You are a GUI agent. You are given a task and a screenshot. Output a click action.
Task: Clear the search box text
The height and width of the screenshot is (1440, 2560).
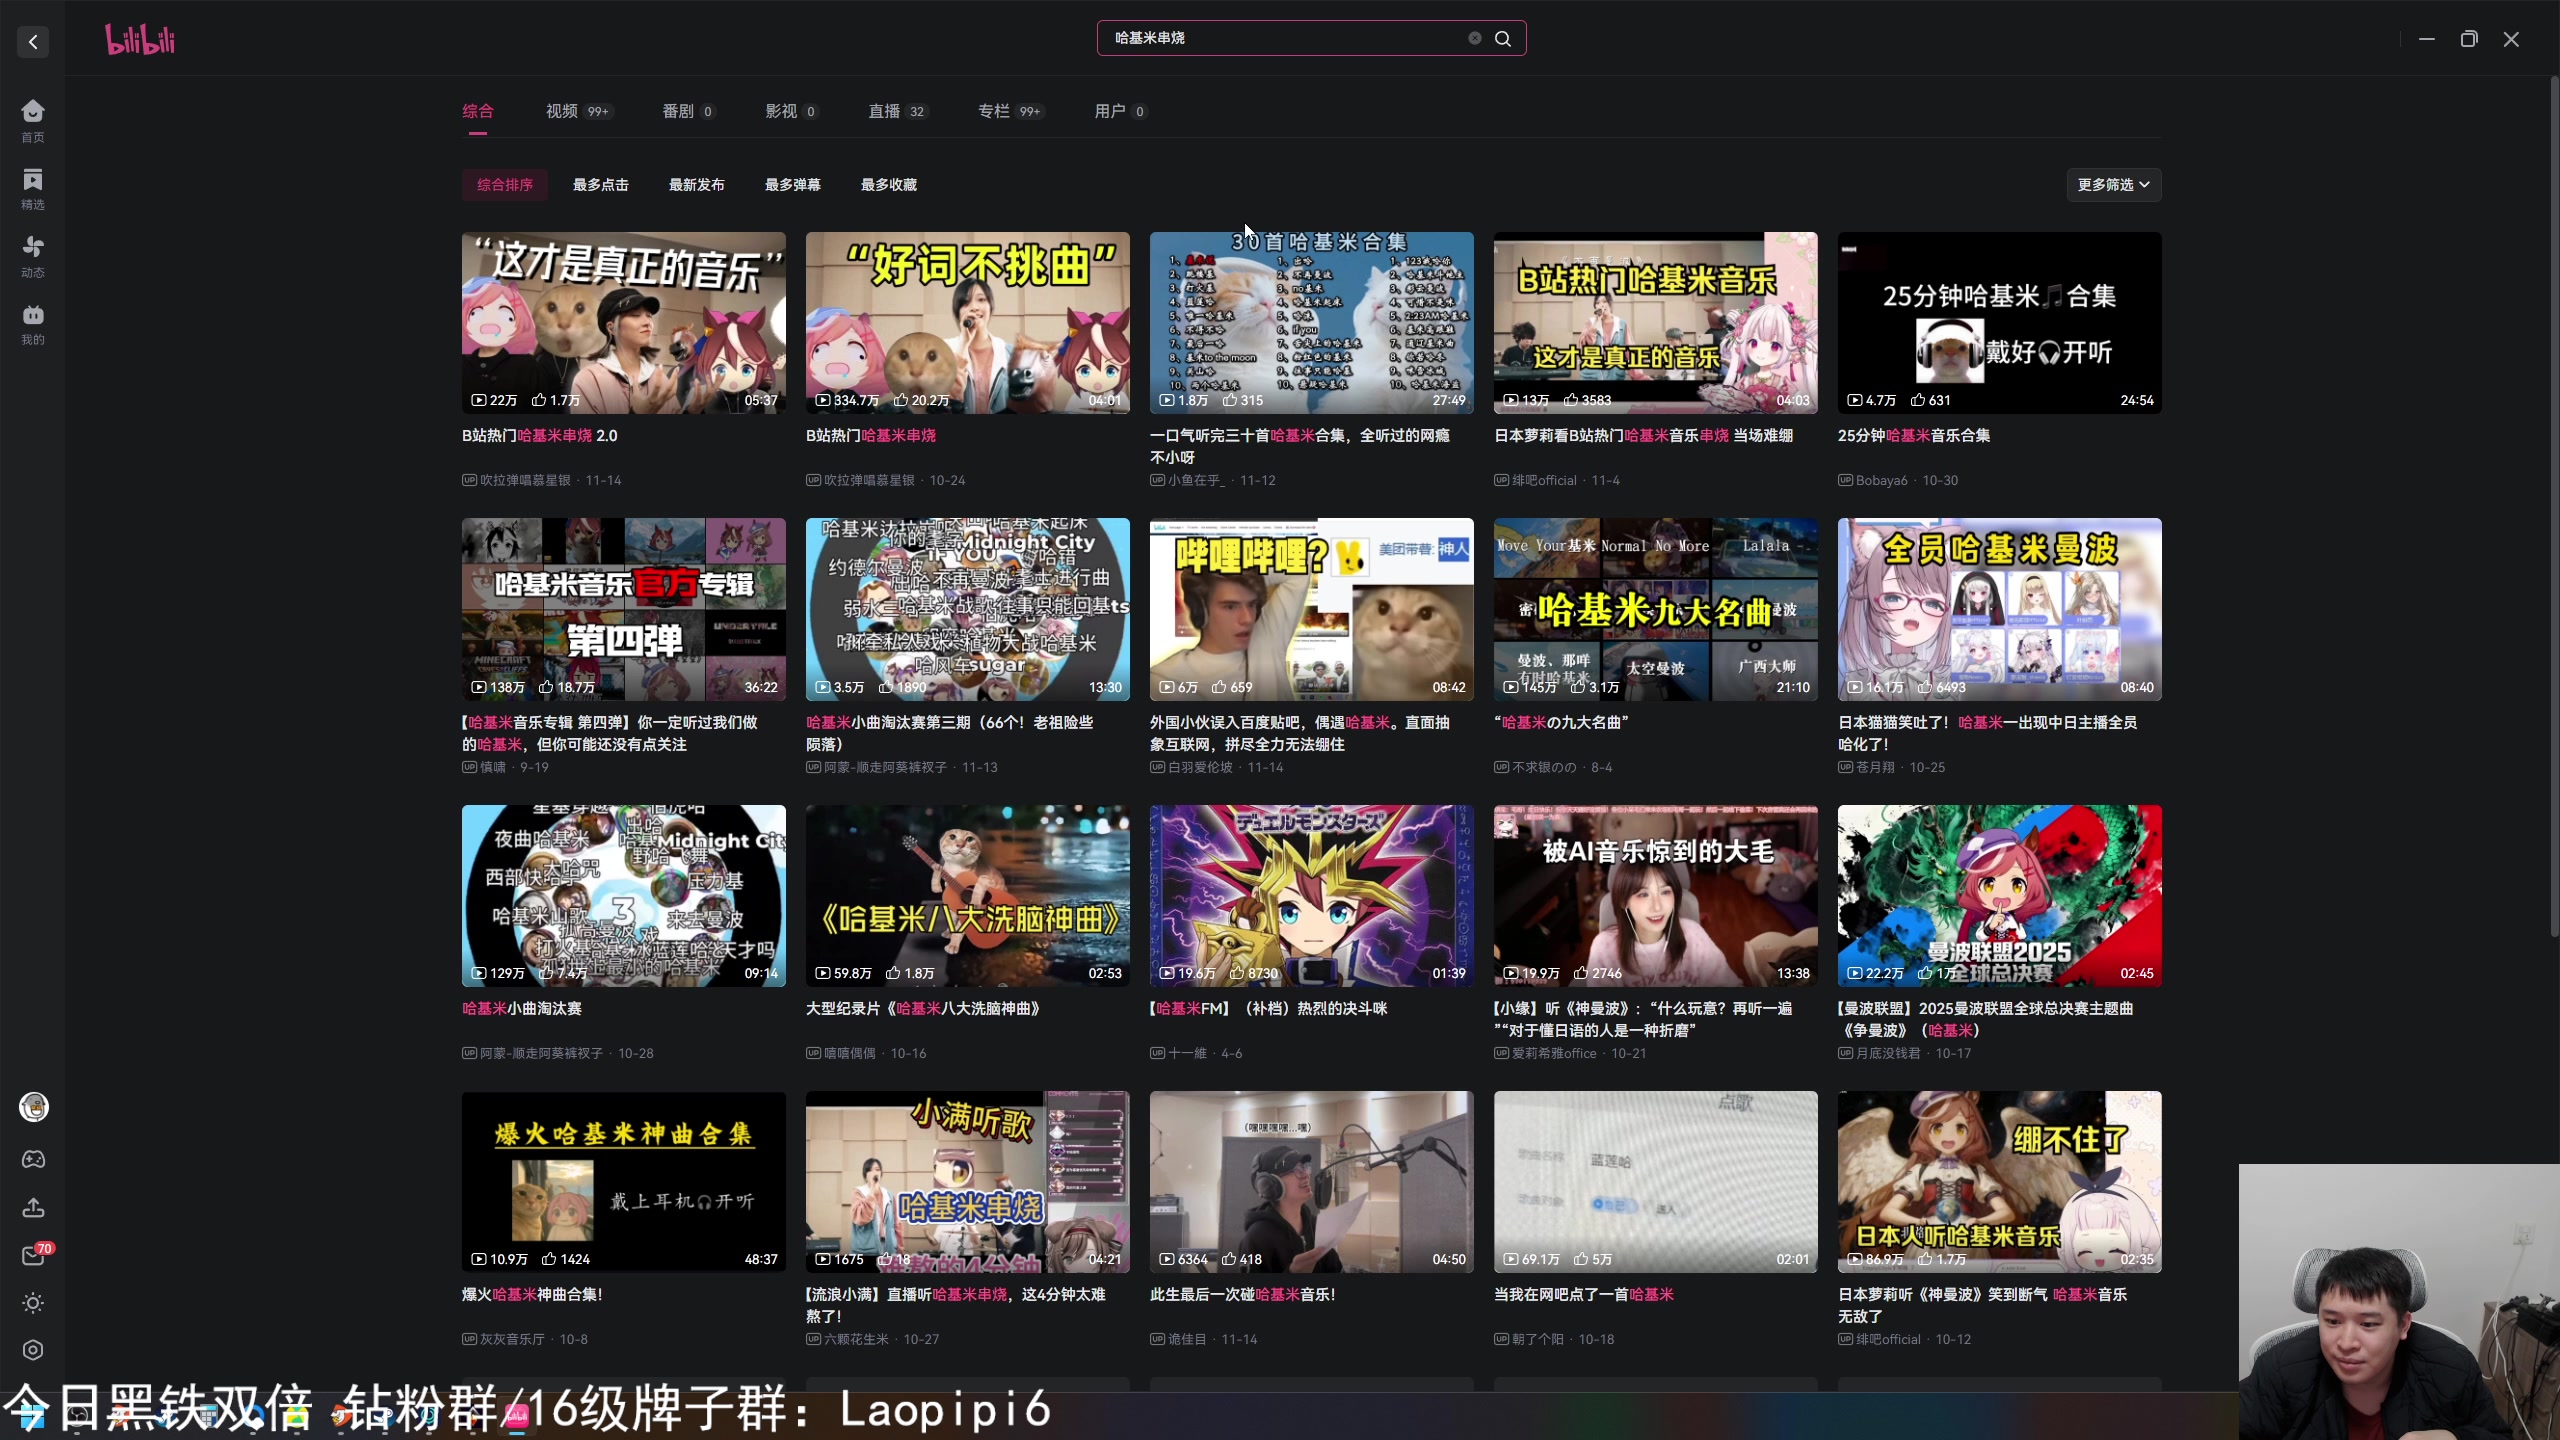[x=1474, y=38]
